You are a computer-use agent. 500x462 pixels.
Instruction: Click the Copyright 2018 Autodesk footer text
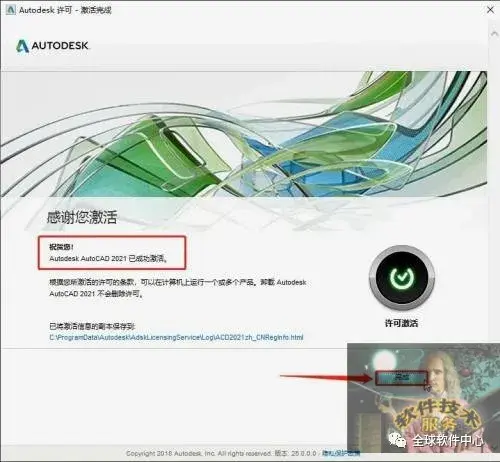pos(221,453)
